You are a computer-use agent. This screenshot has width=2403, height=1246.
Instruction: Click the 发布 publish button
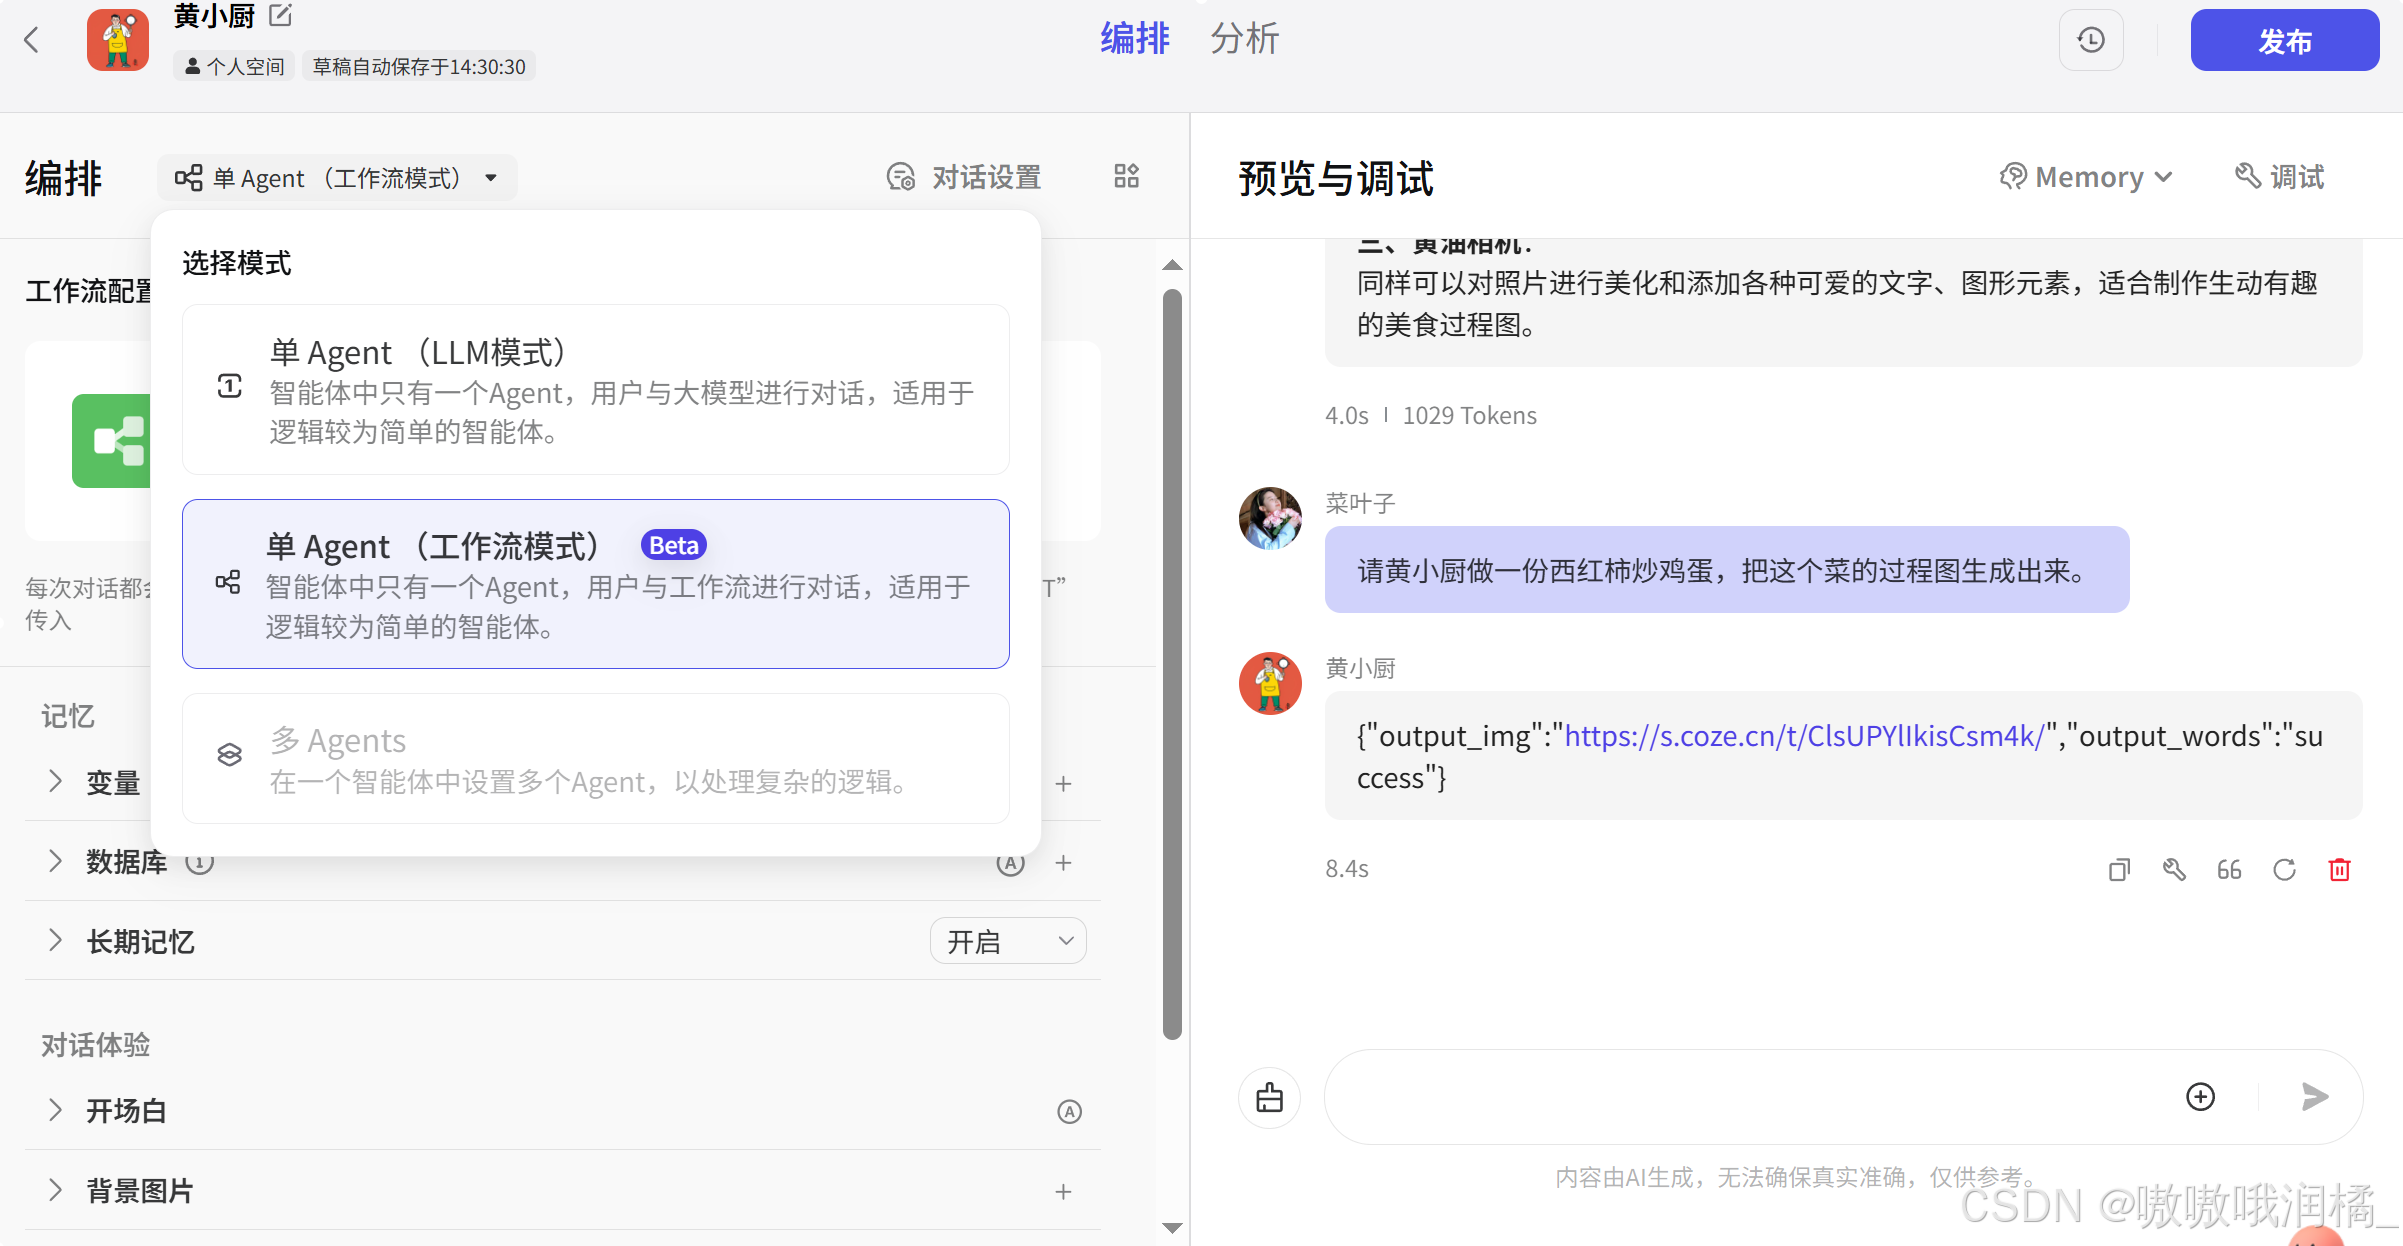click(x=2284, y=41)
